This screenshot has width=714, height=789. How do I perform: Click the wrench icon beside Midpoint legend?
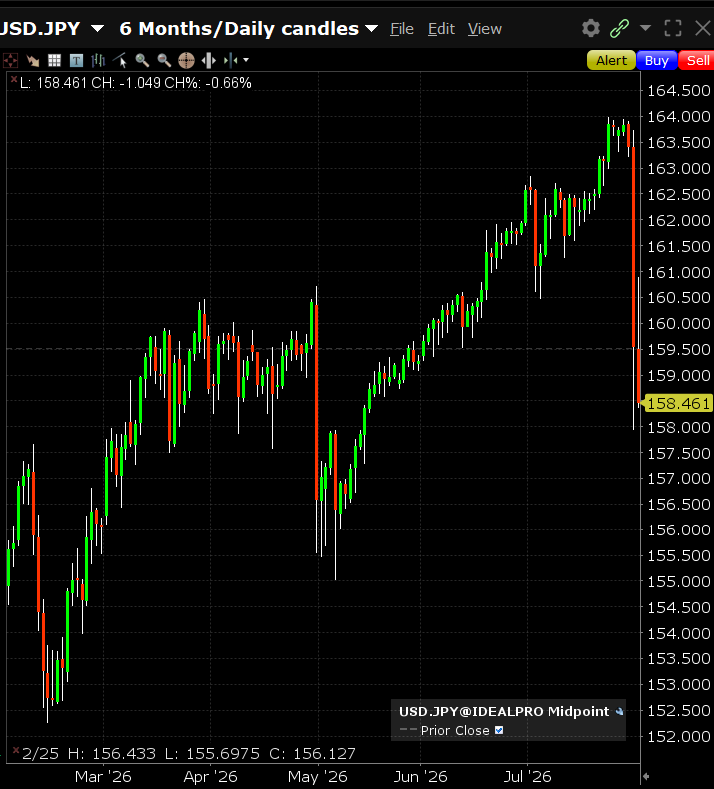coord(619,712)
